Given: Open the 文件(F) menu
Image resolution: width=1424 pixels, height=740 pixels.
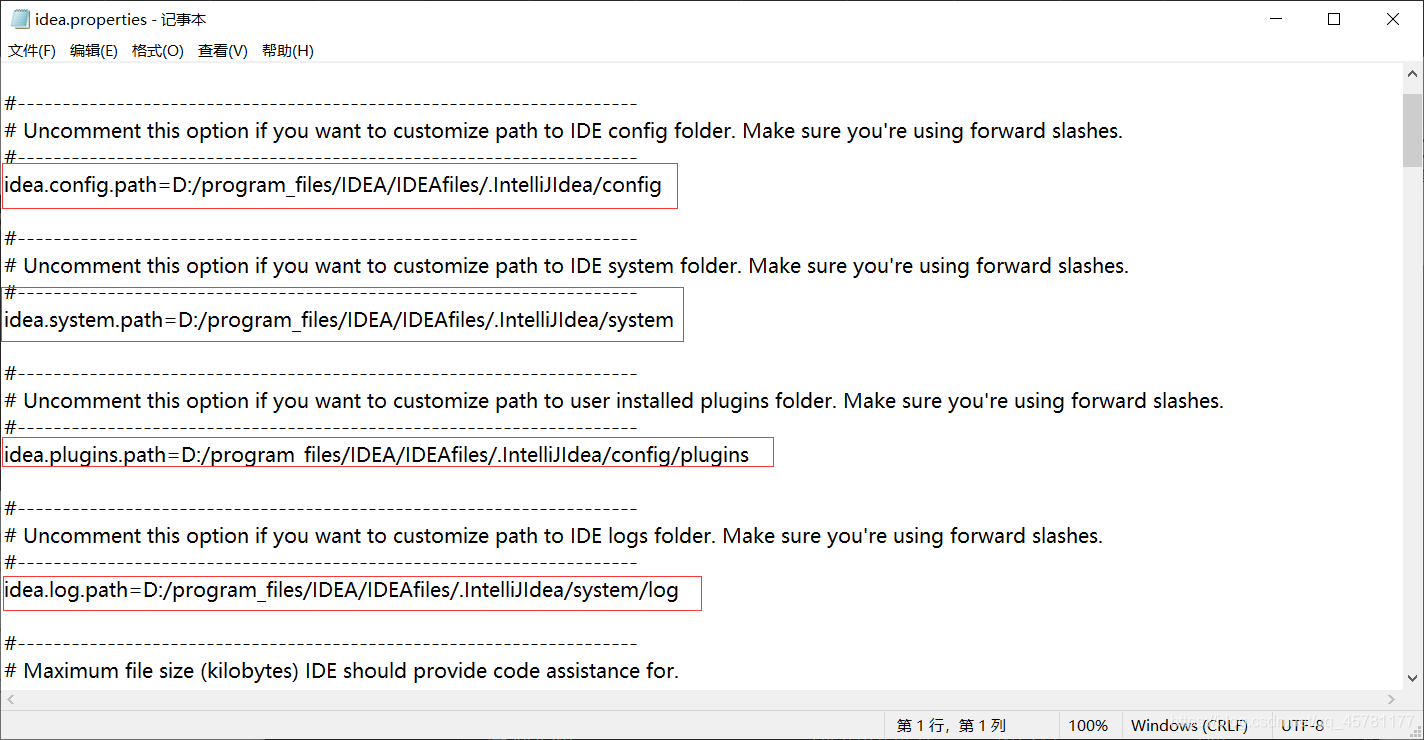Looking at the screenshot, I should [32, 51].
